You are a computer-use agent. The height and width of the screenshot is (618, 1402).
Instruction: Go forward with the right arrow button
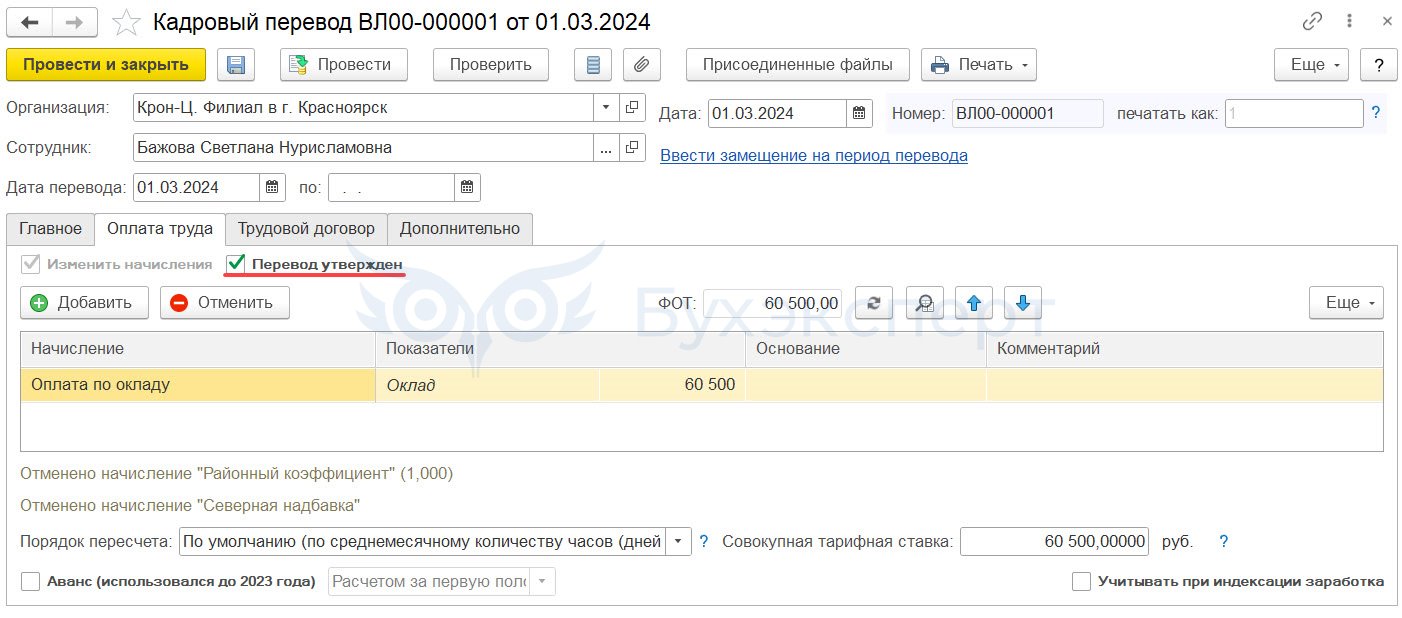(75, 22)
